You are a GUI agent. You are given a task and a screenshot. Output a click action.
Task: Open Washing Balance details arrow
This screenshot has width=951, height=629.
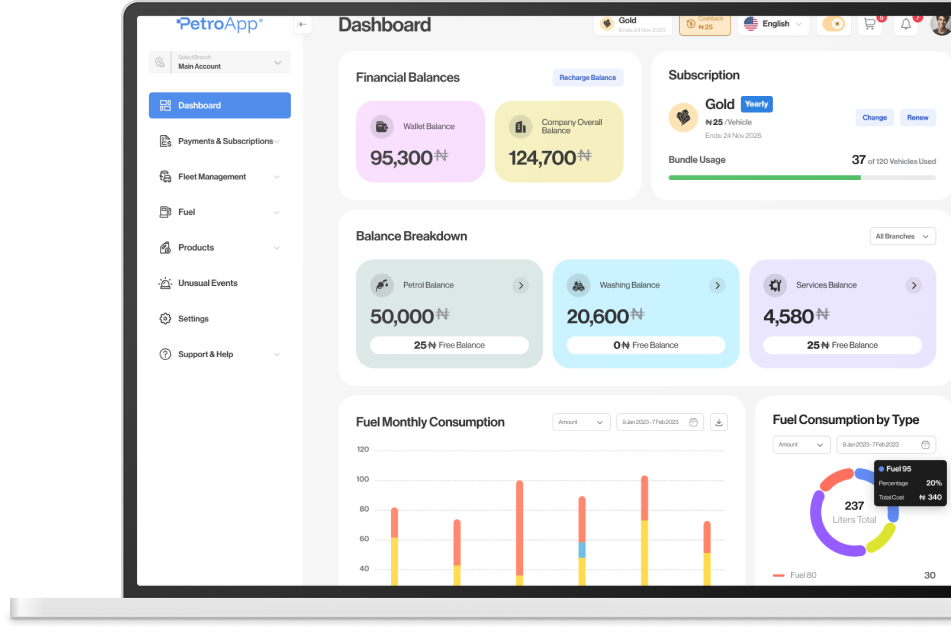pyautogui.click(x=717, y=285)
